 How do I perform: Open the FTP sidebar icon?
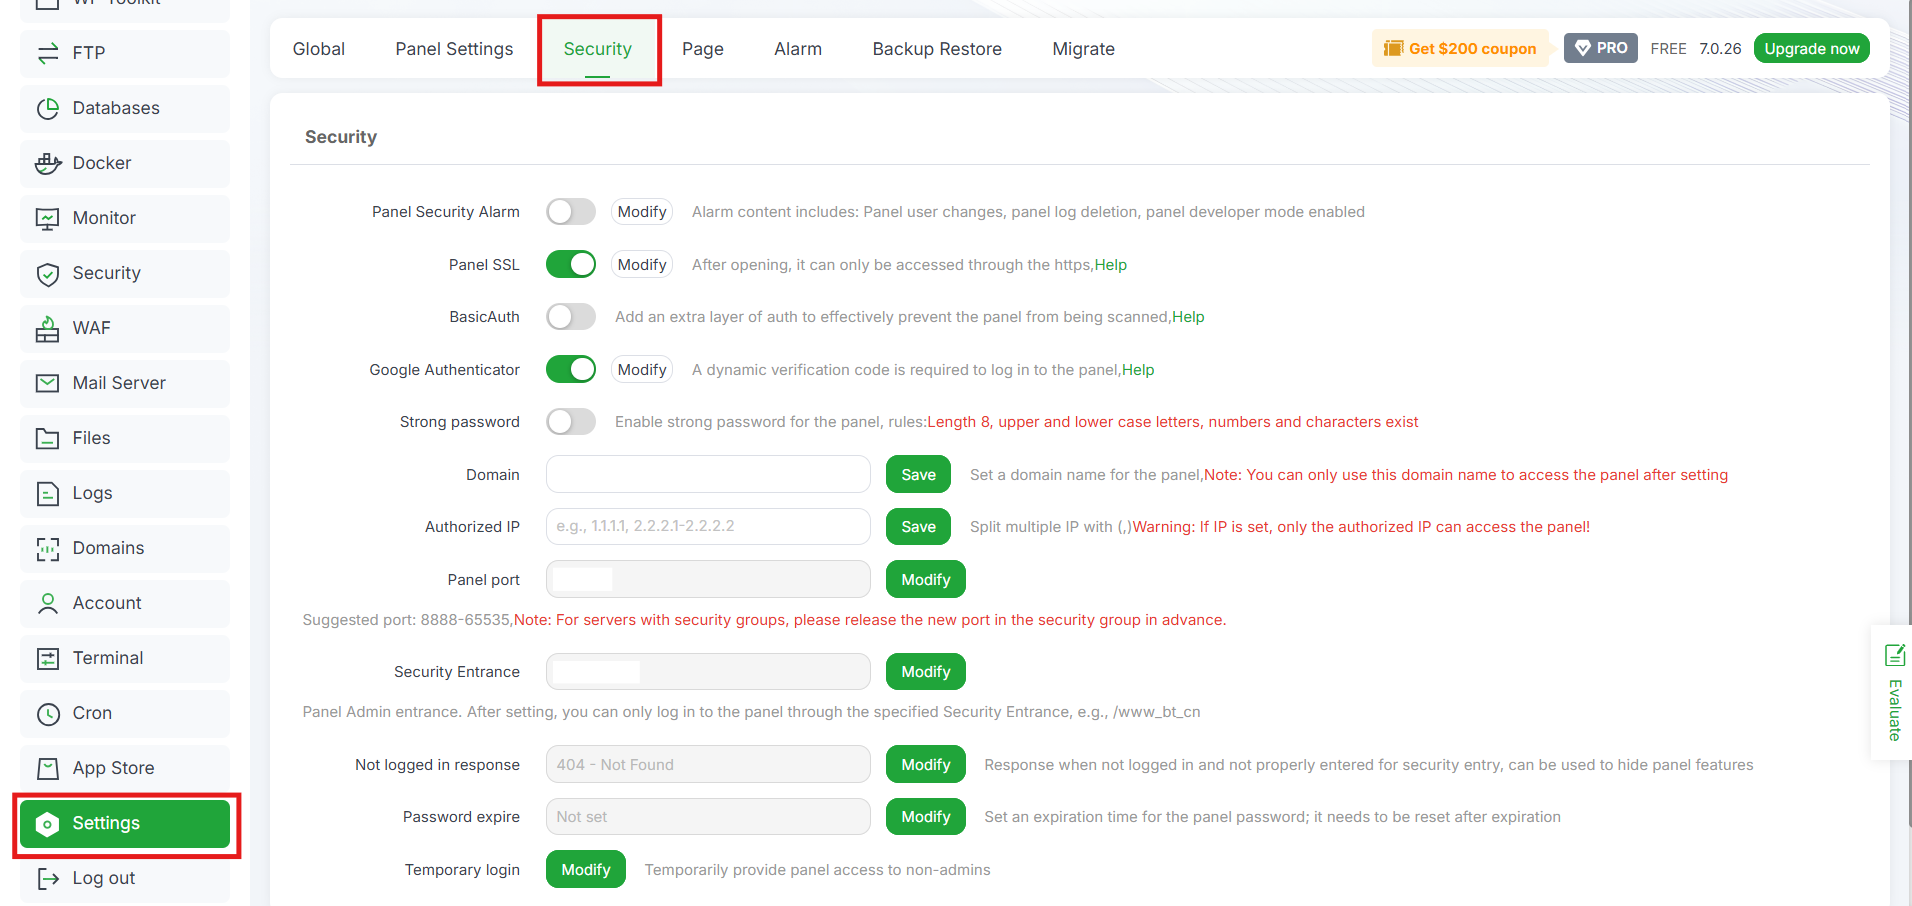(48, 53)
